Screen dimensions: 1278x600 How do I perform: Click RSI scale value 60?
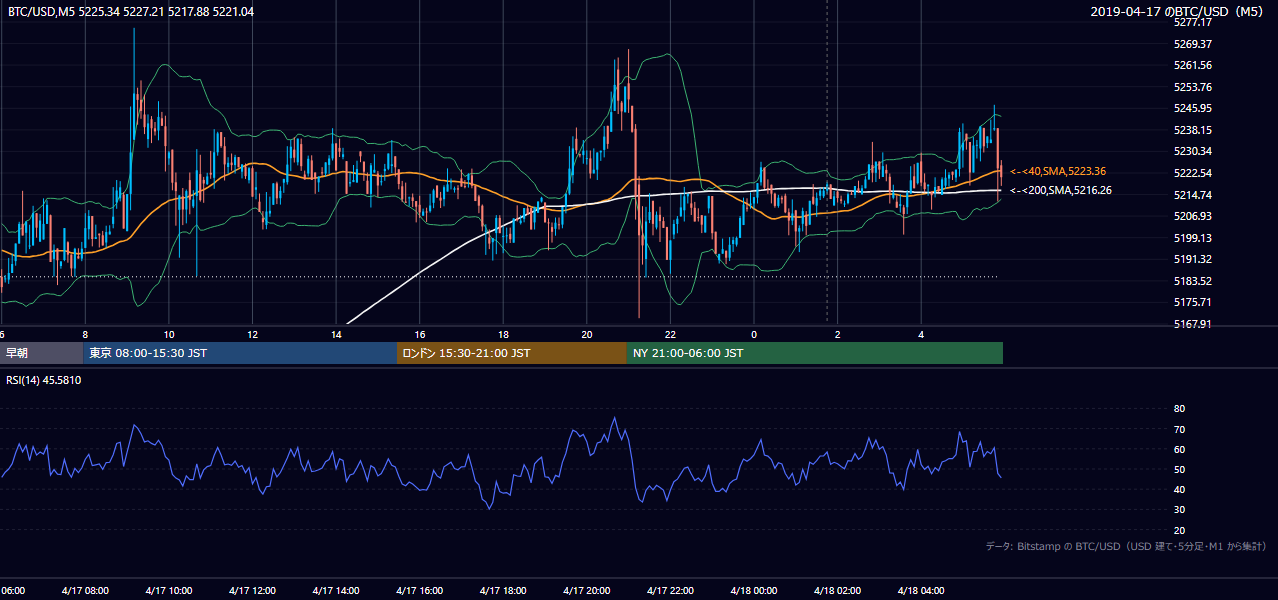coord(1179,449)
